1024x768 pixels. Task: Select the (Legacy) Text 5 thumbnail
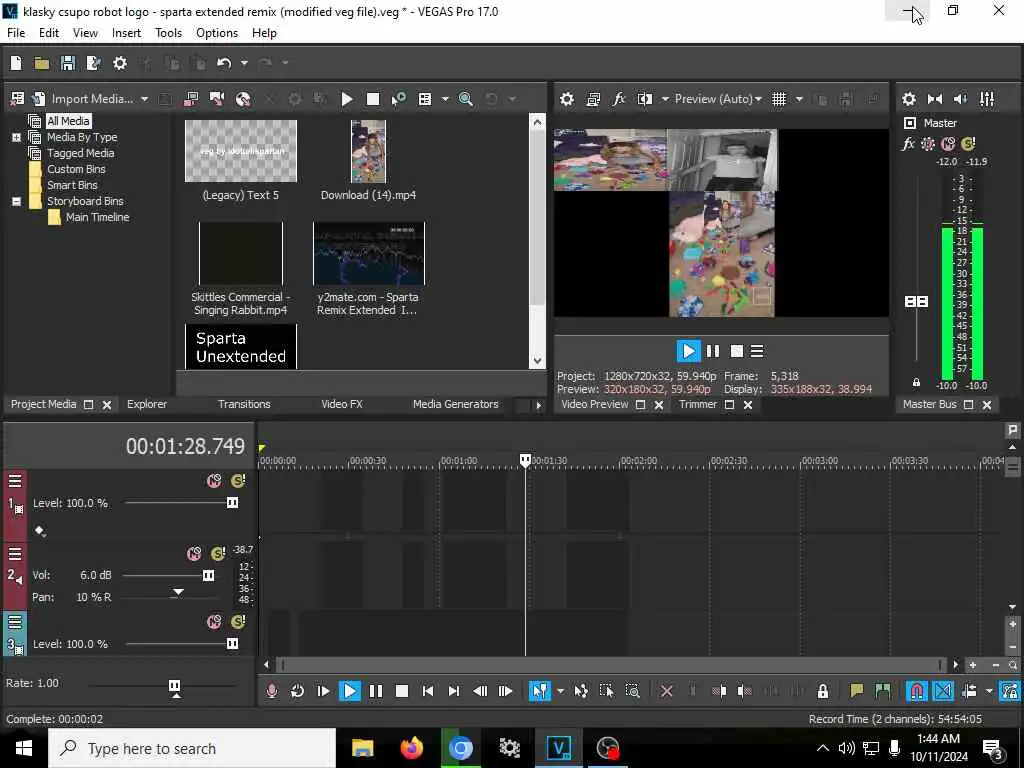click(x=240, y=151)
